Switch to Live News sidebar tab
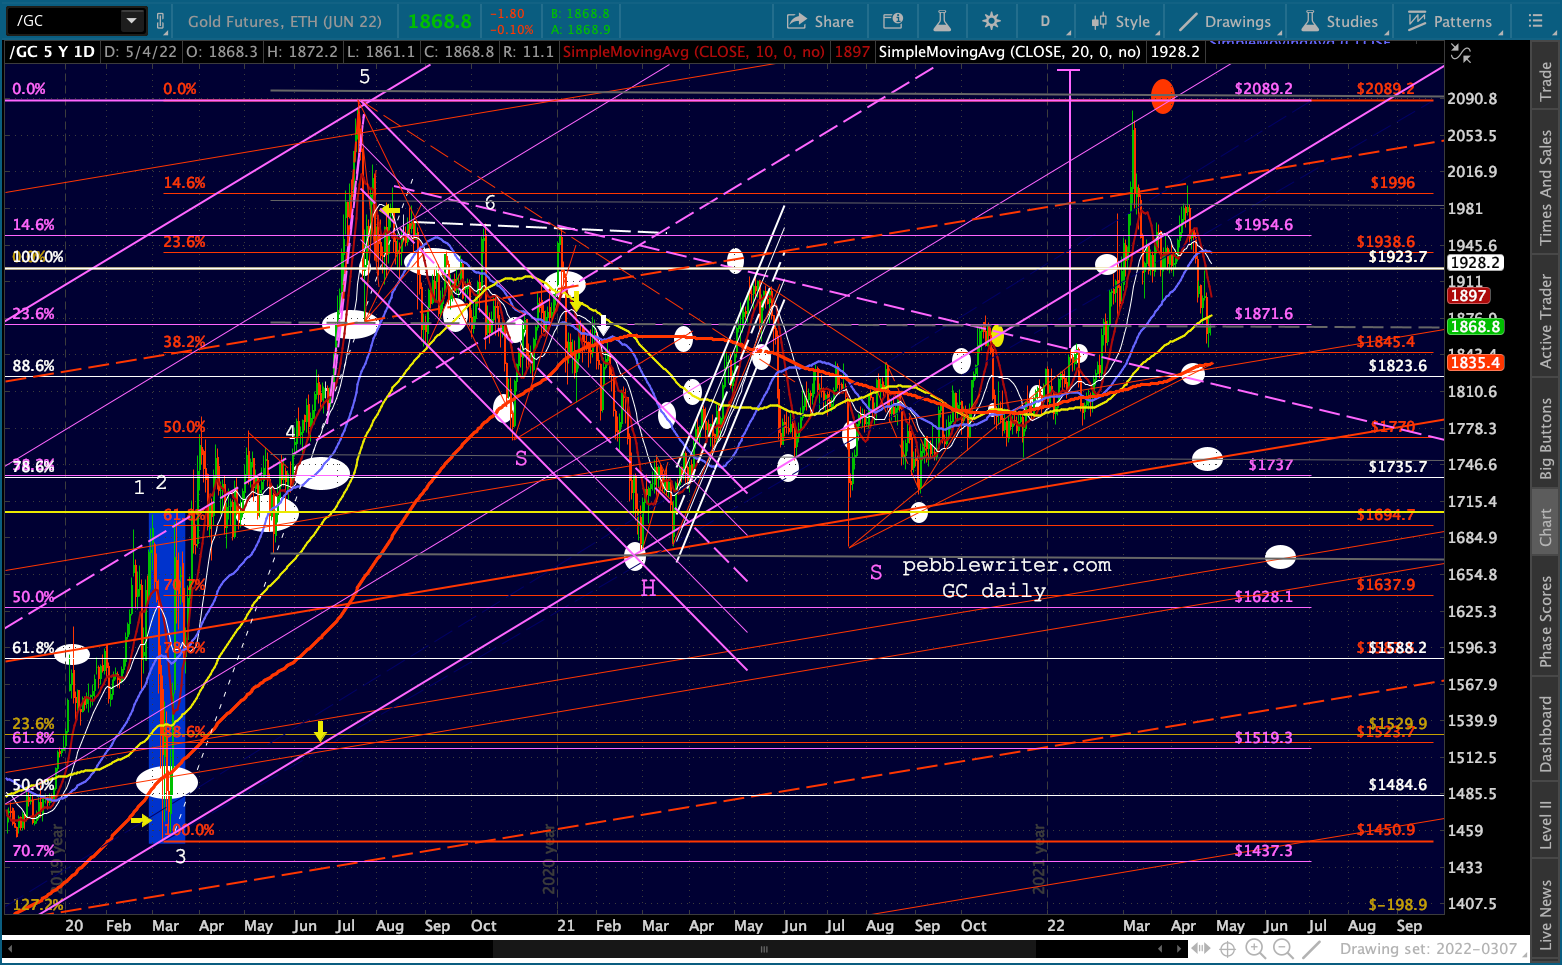Image resolution: width=1562 pixels, height=965 pixels. (x=1546, y=914)
